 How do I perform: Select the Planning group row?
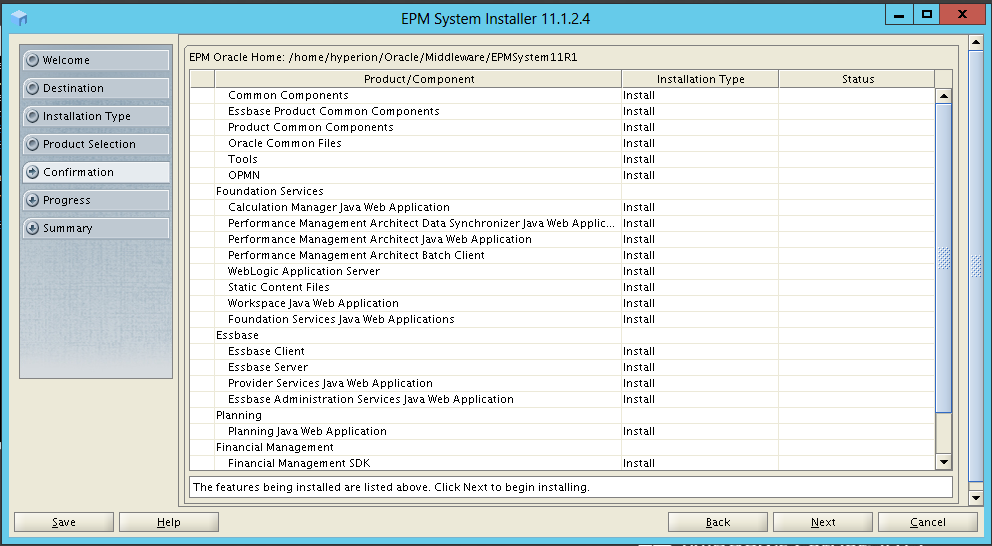click(x=562, y=416)
